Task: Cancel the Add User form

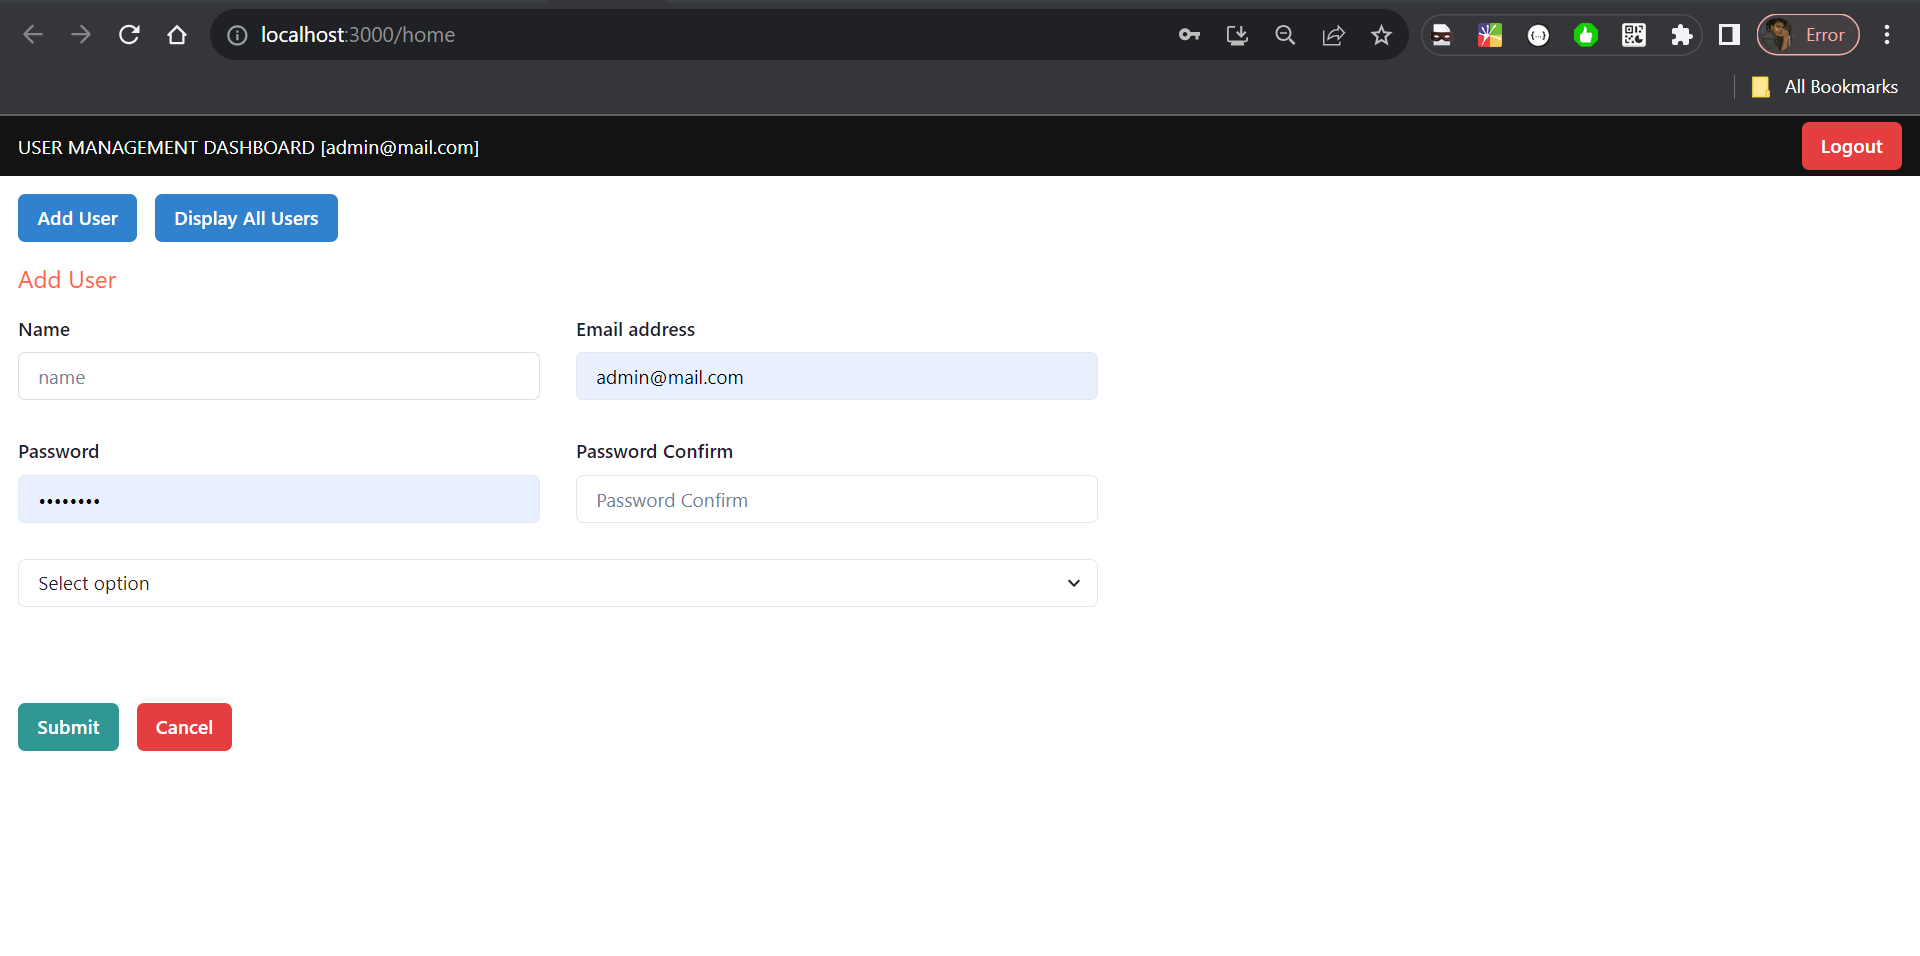Action: click(184, 727)
